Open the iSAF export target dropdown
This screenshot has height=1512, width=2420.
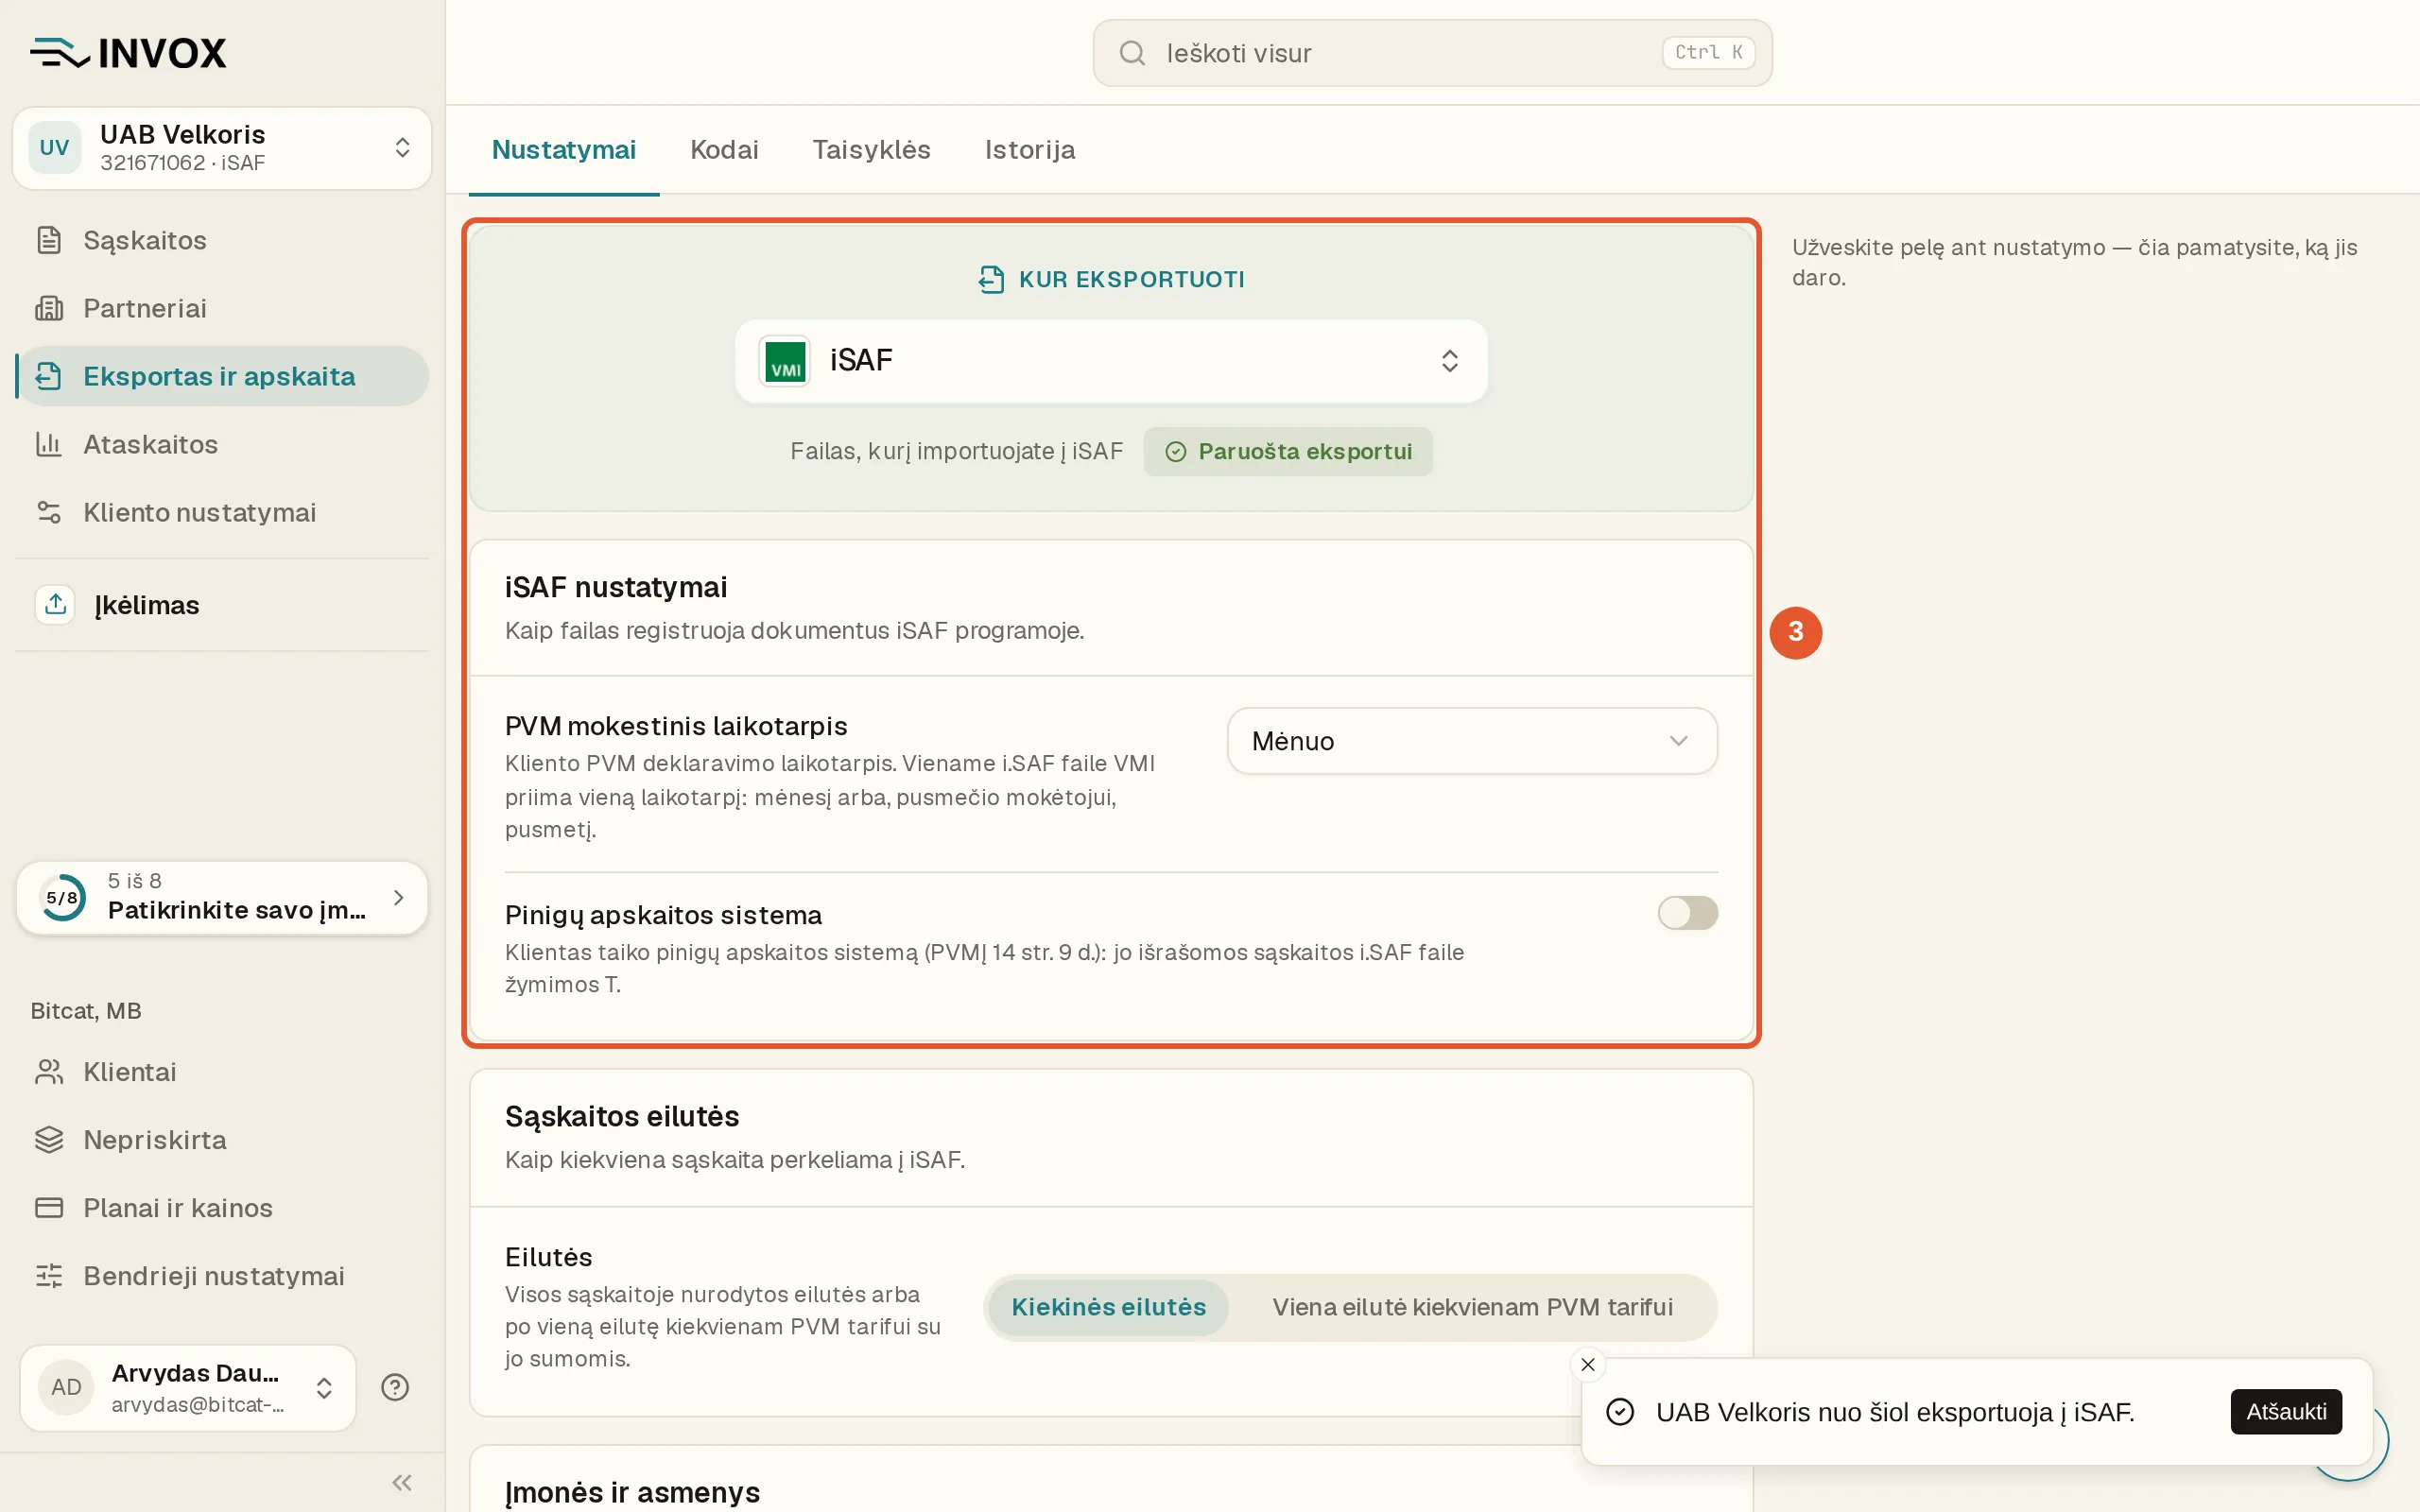click(1111, 361)
